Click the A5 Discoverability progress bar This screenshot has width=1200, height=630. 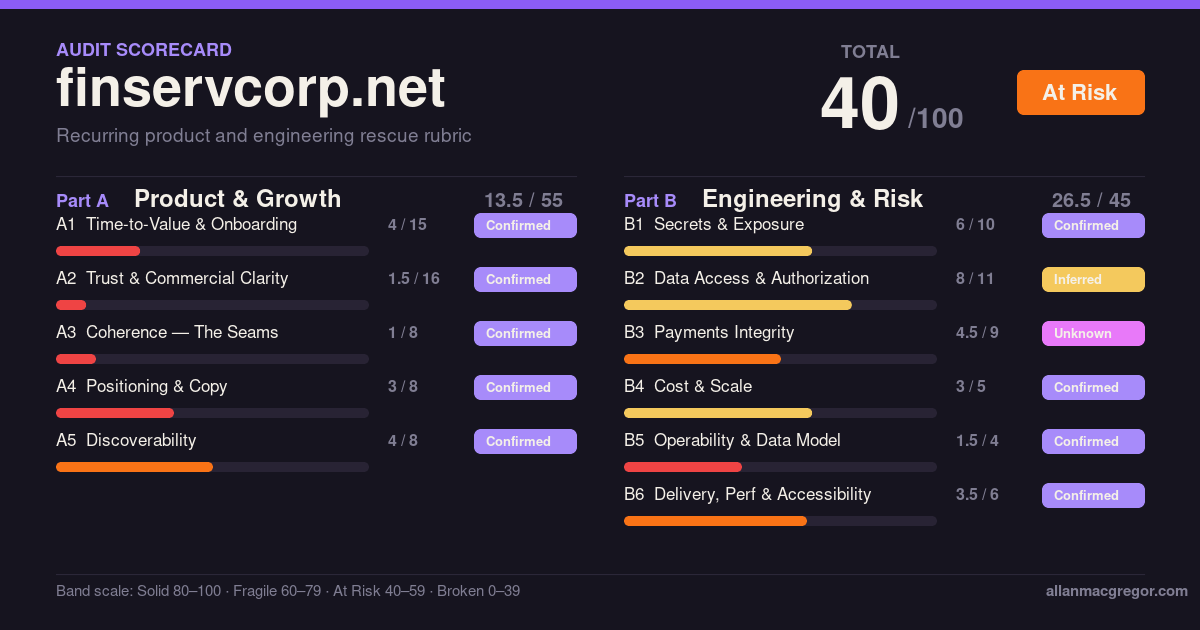[212, 467]
